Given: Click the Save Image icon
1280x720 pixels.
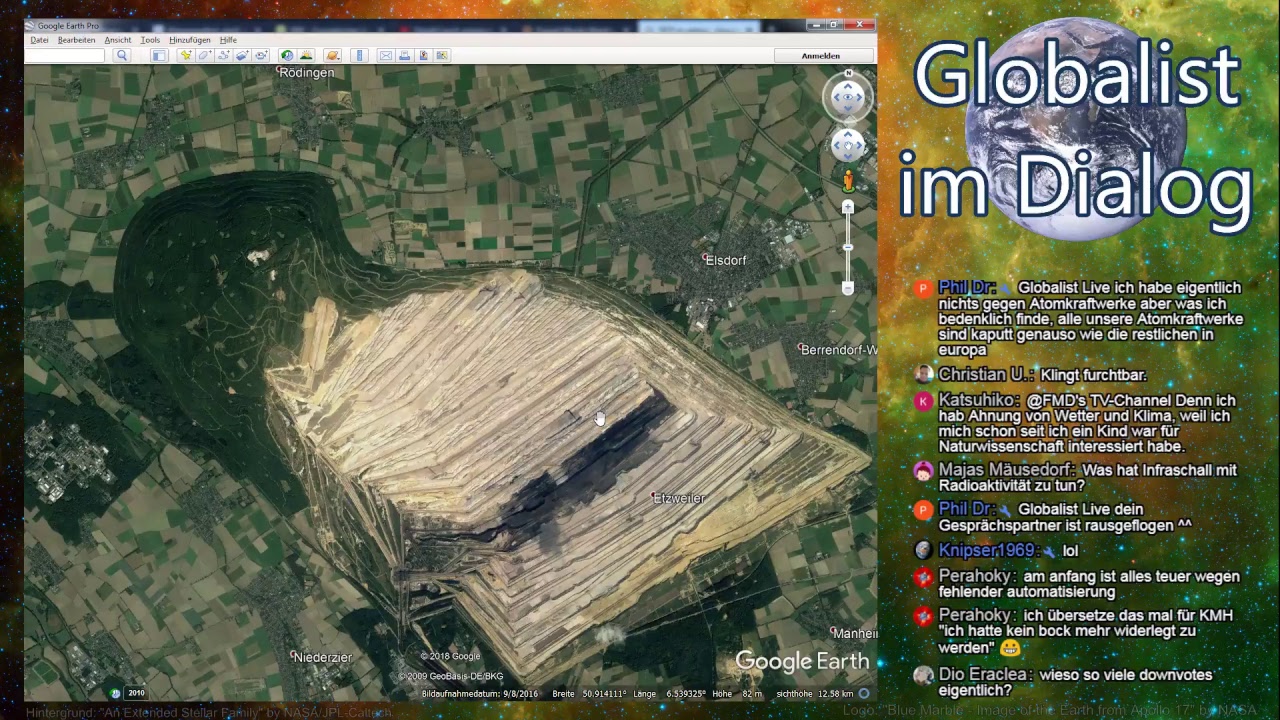Looking at the screenshot, I should pos(423,55).
